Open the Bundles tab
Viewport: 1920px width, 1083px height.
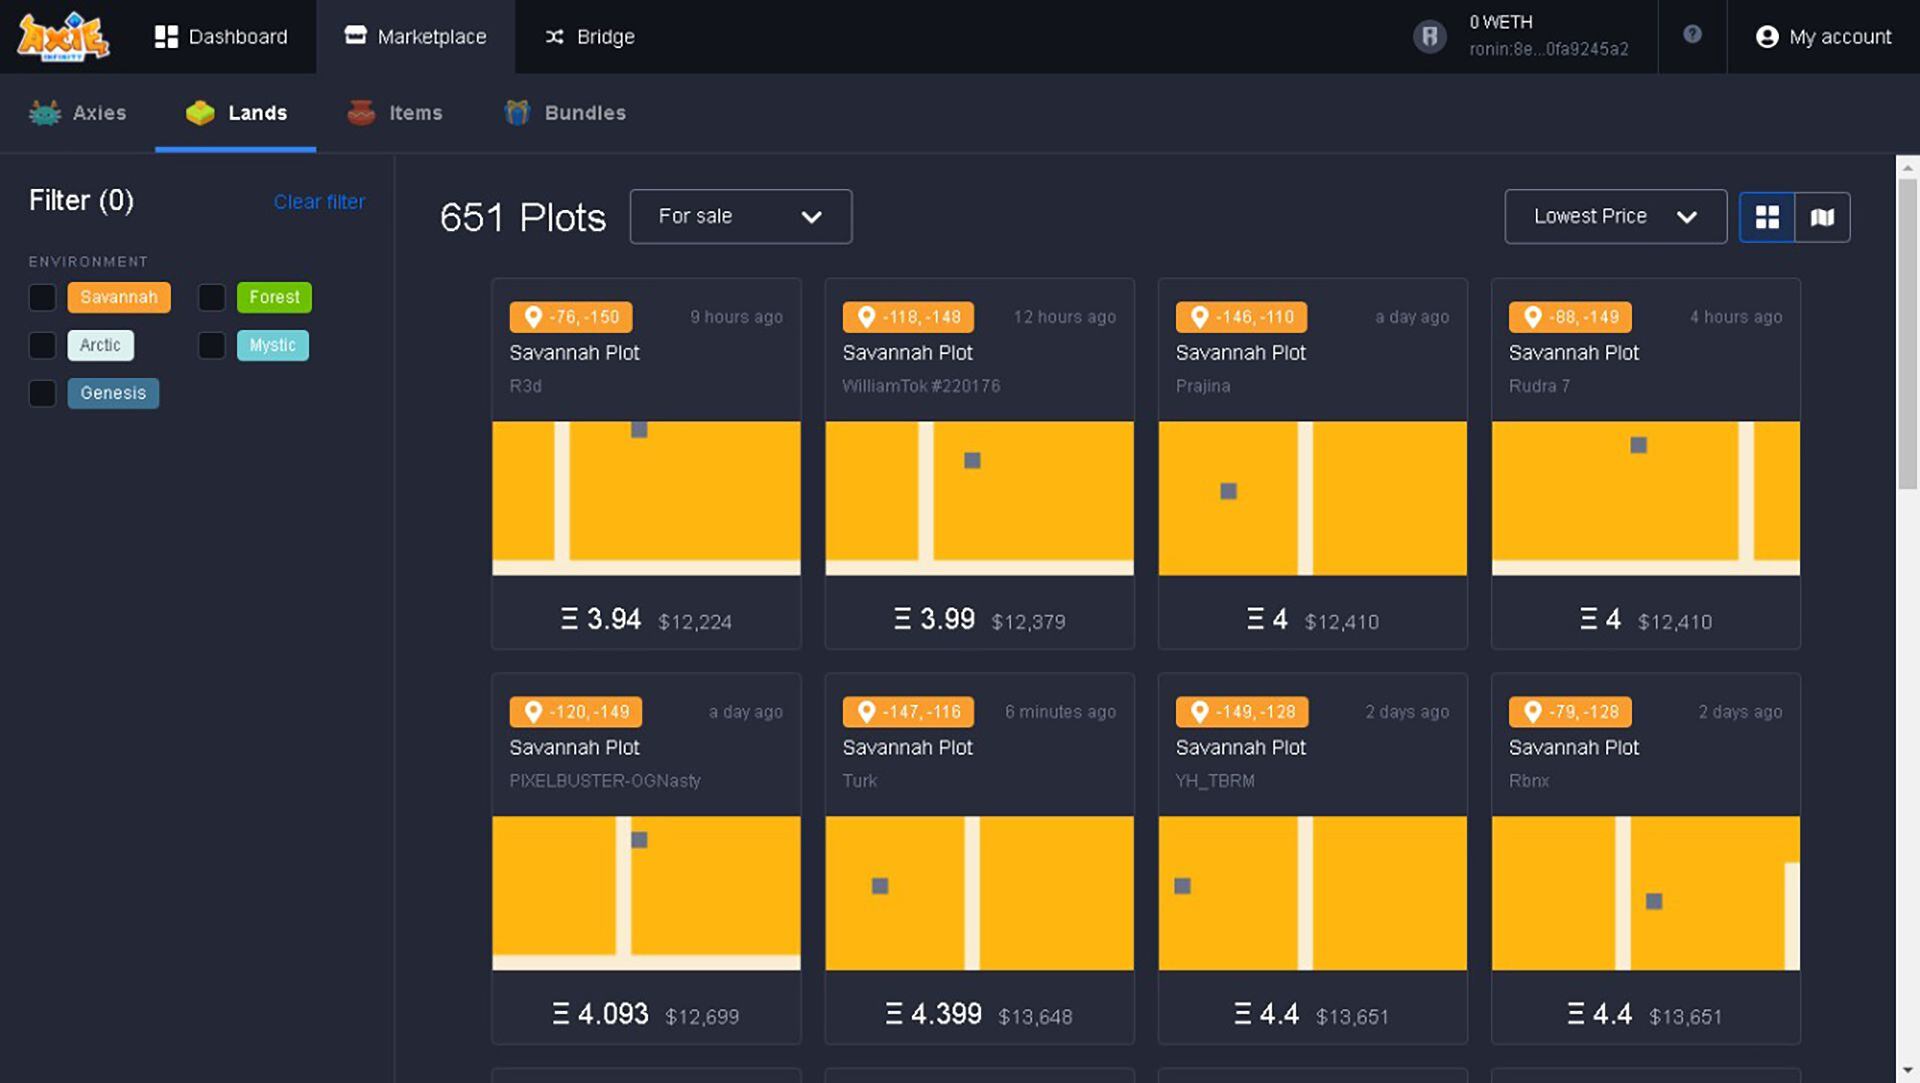(x=565, y=113)
